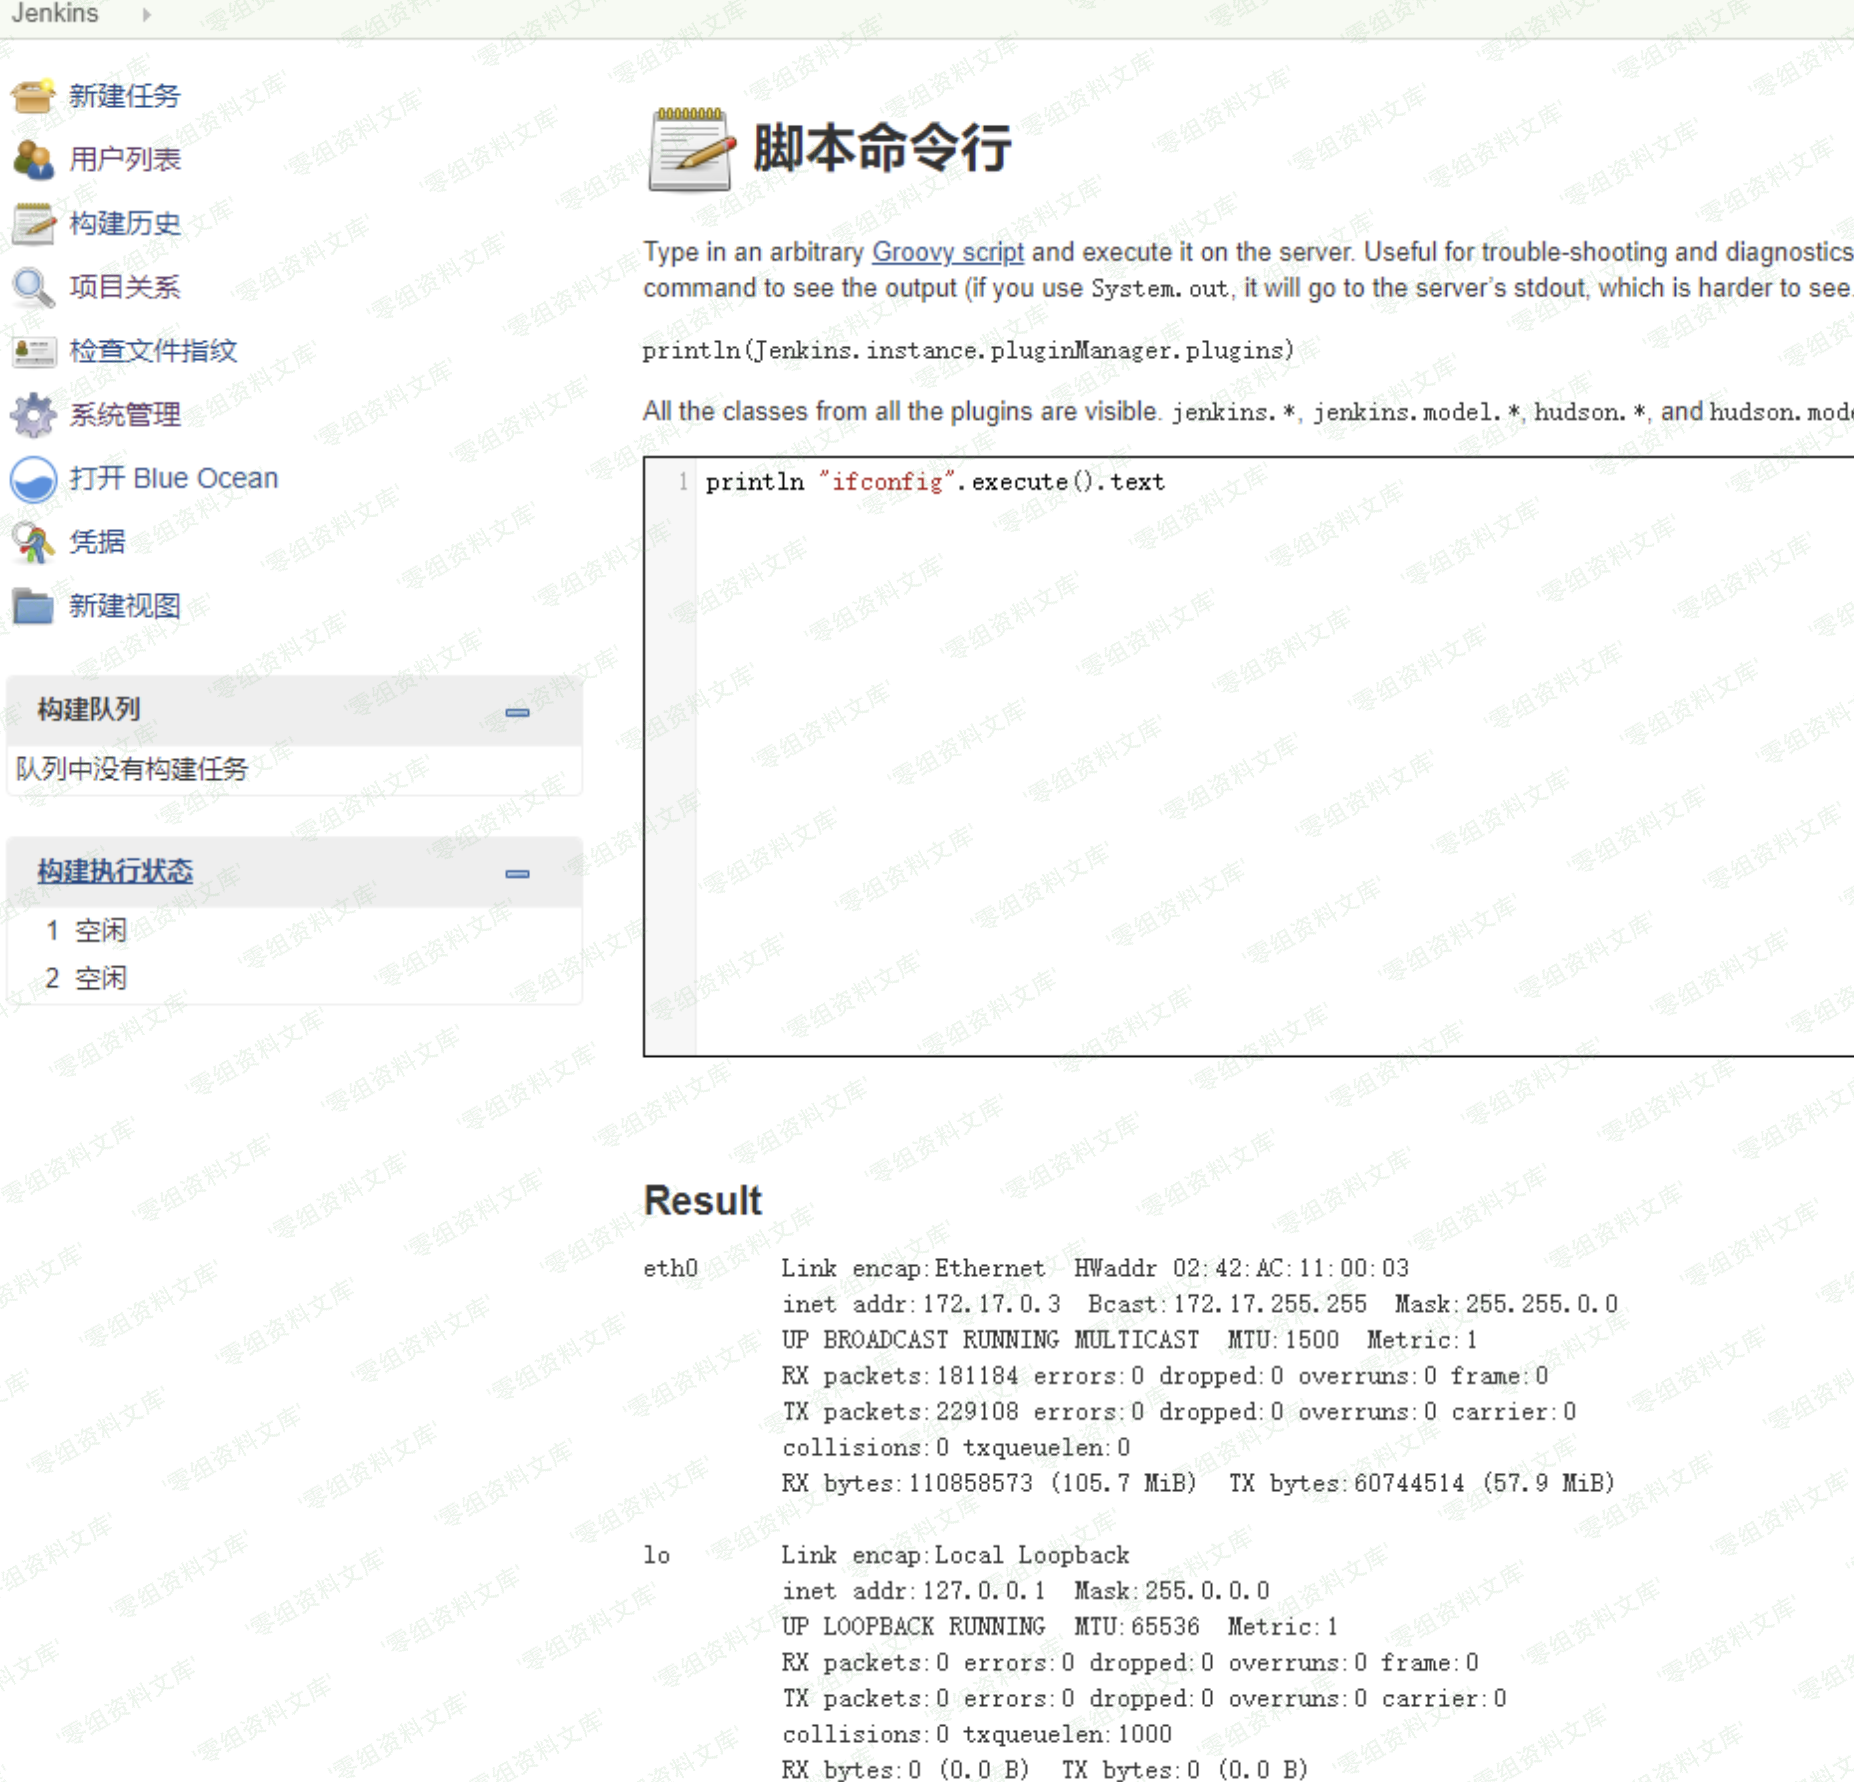This screenshot has height=1782, width=1854.
Task: Expand the Jenkins breadcrumb arrow
Action: pos(147,14)
